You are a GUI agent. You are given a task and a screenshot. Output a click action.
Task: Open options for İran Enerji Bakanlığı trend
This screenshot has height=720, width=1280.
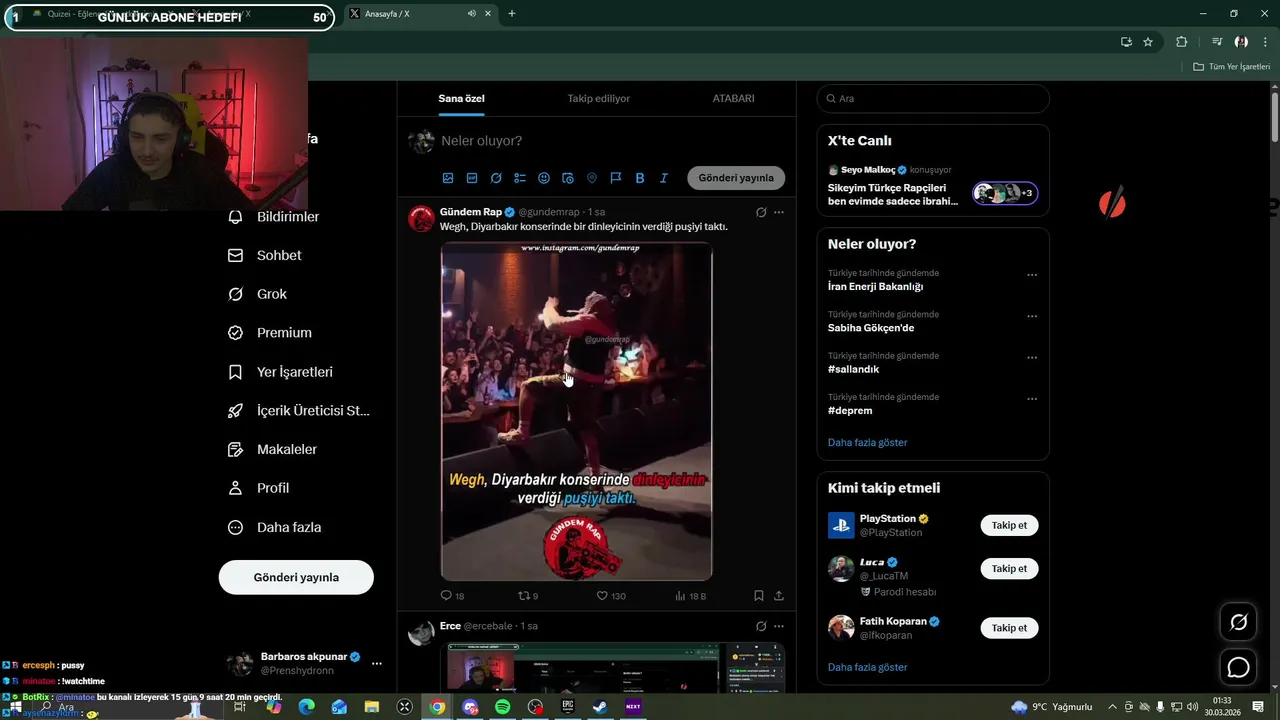[1032, 275]
